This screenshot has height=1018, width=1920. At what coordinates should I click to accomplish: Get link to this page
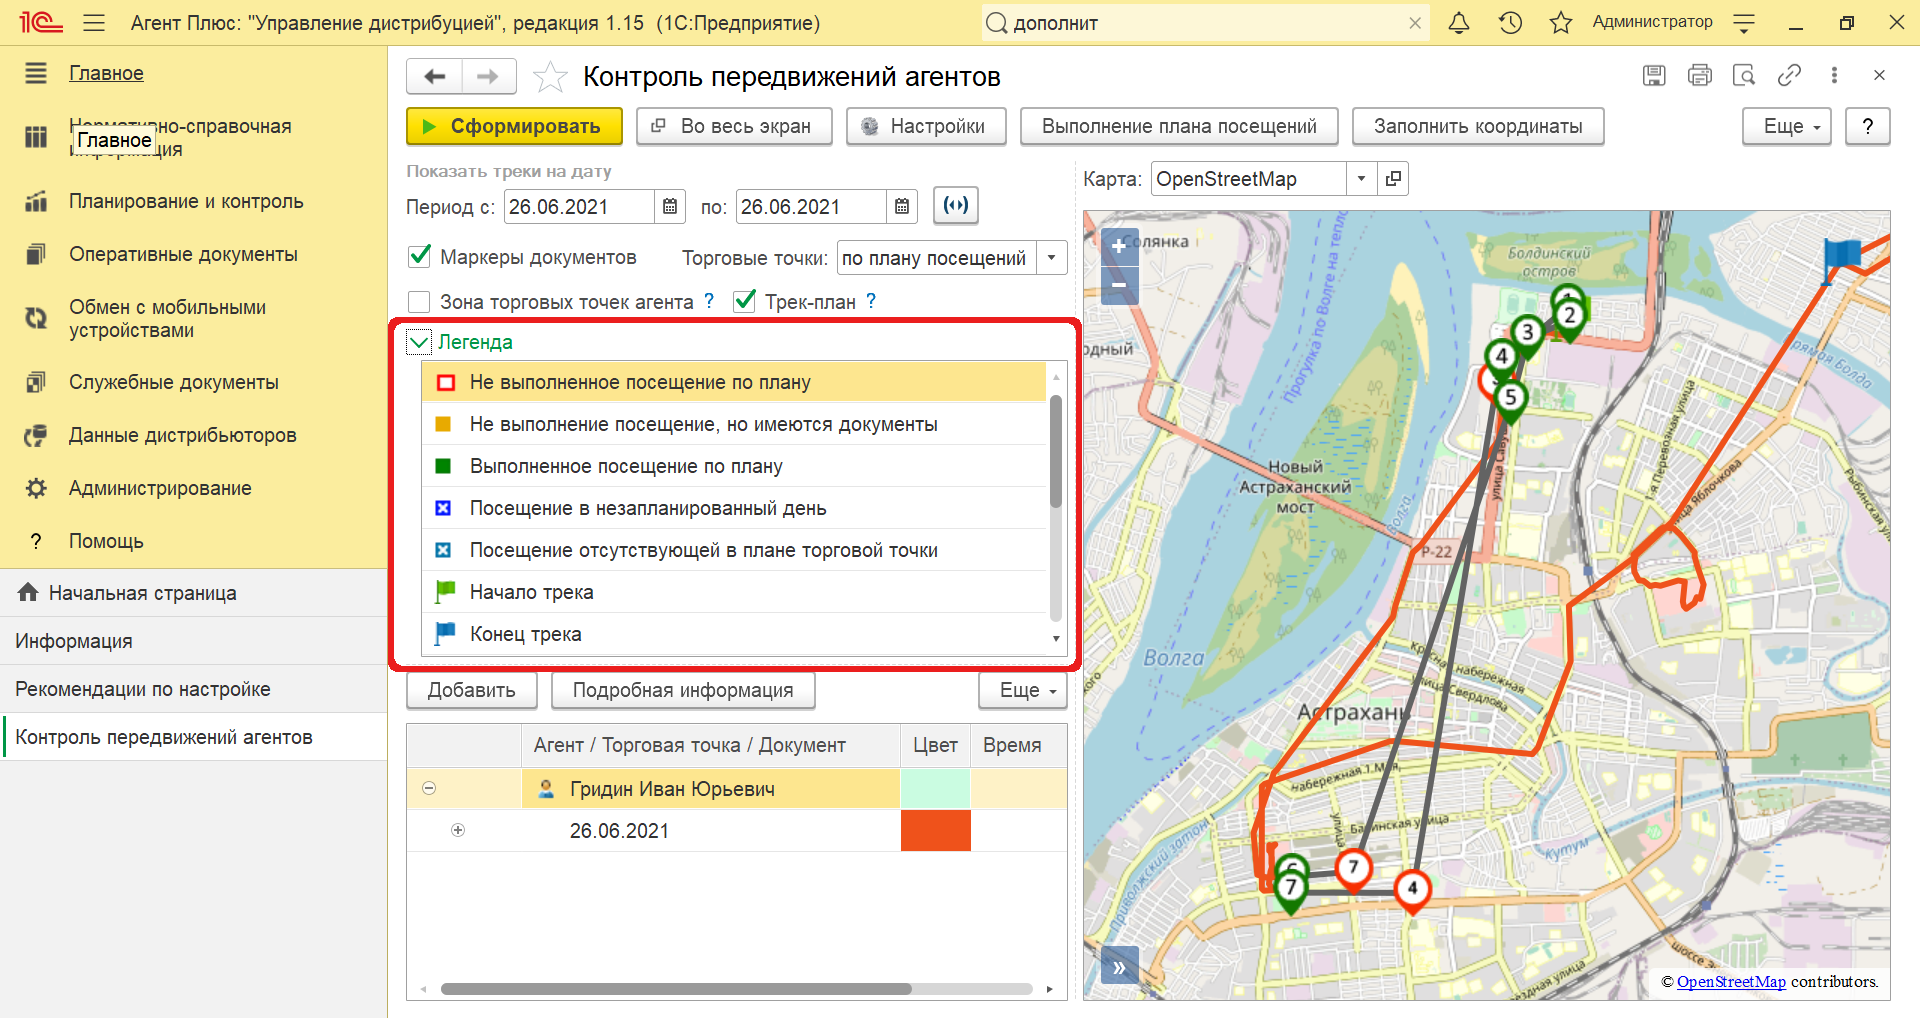pyautogui.click(x=1789, y=75)
